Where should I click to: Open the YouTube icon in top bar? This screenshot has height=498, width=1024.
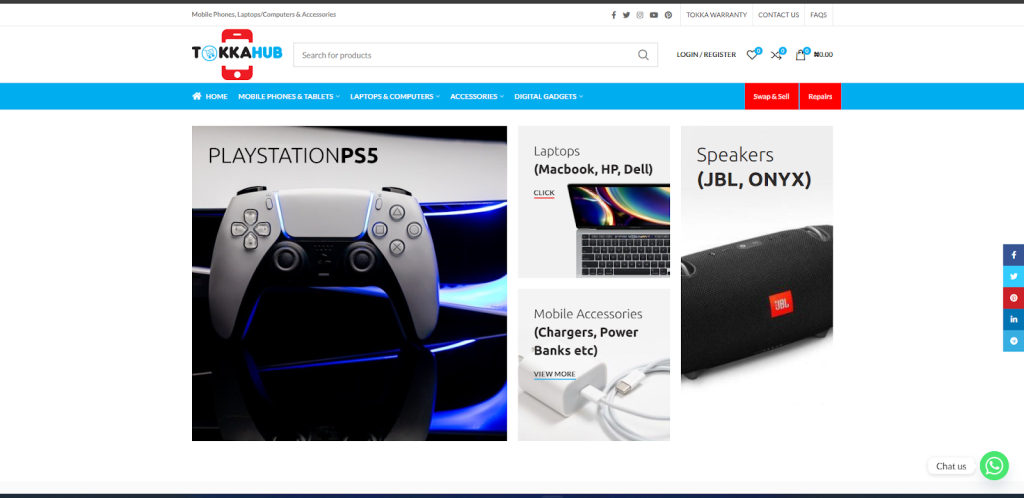[x=654, y=15]
